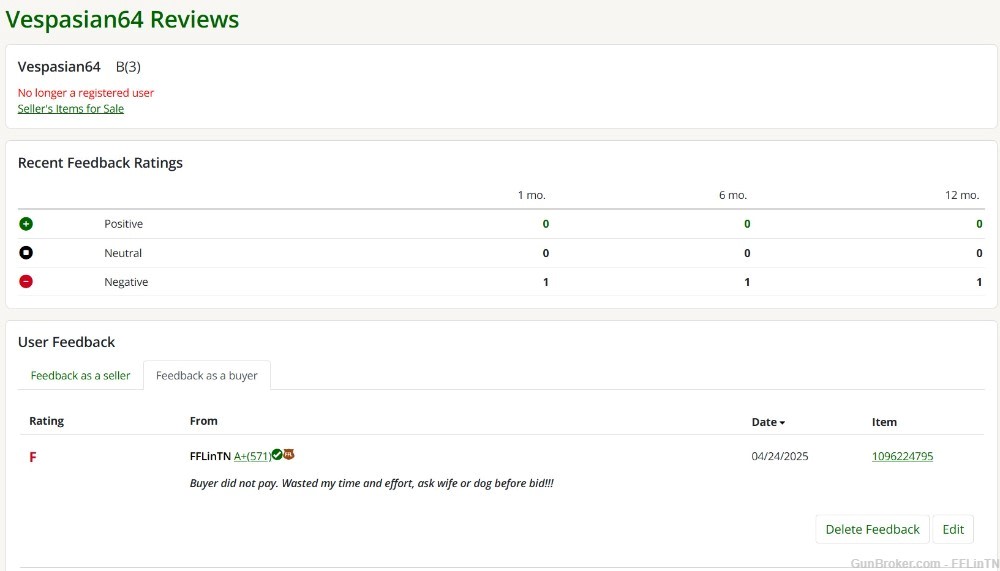Open the A+(571) rating link for FFLinTN

253,456
